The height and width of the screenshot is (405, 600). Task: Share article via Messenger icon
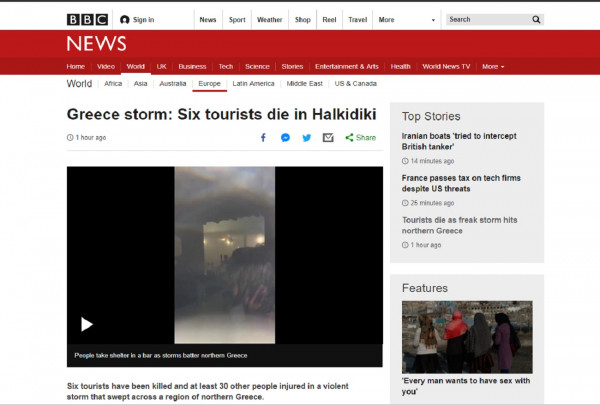point(286,137)
